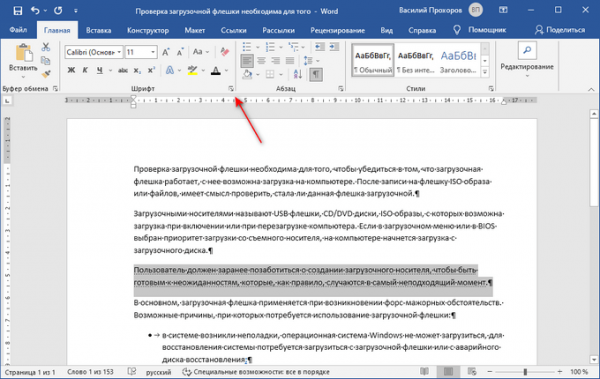Open the Quick Access Toolbar customize arrow
This screenshot has width=600, height=379.
coord(76,11)
